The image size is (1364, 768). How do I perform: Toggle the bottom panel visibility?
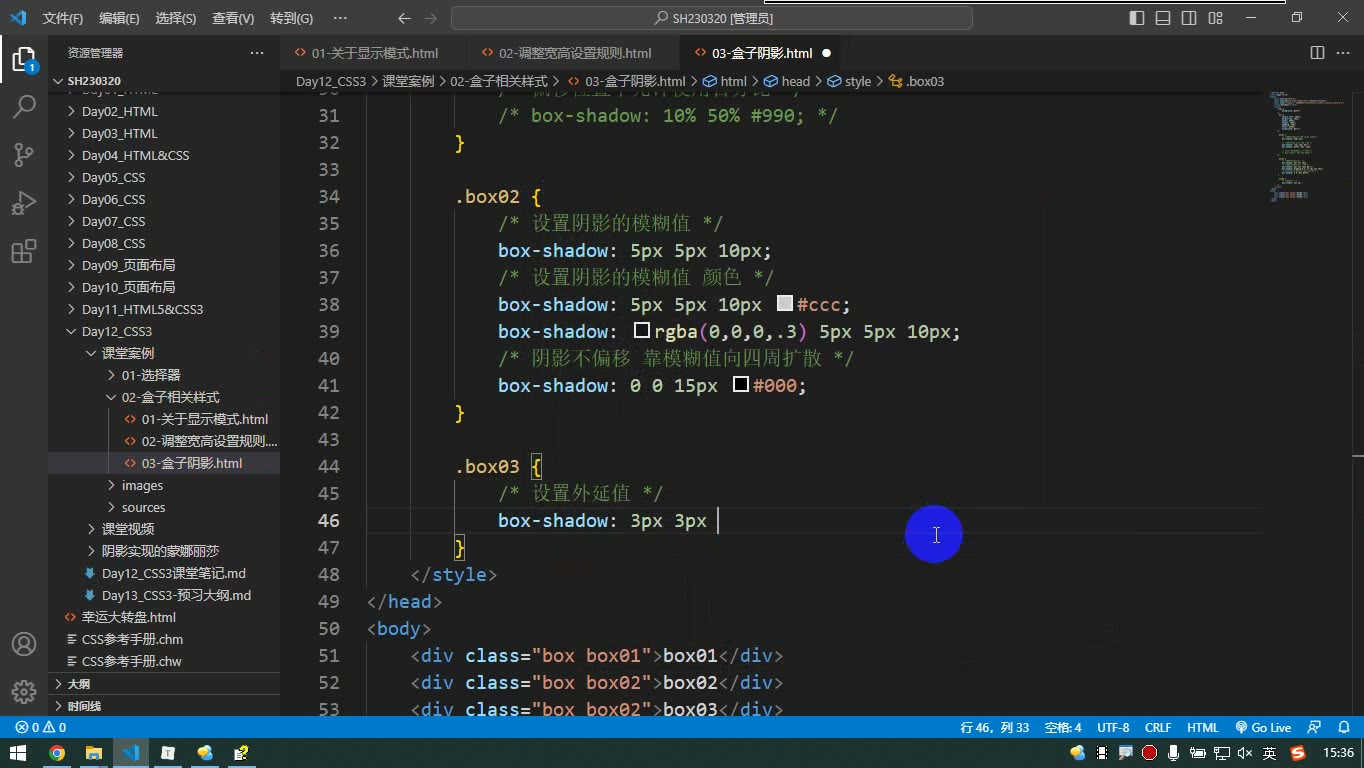pyautogui.click(x=1163, y=18)
